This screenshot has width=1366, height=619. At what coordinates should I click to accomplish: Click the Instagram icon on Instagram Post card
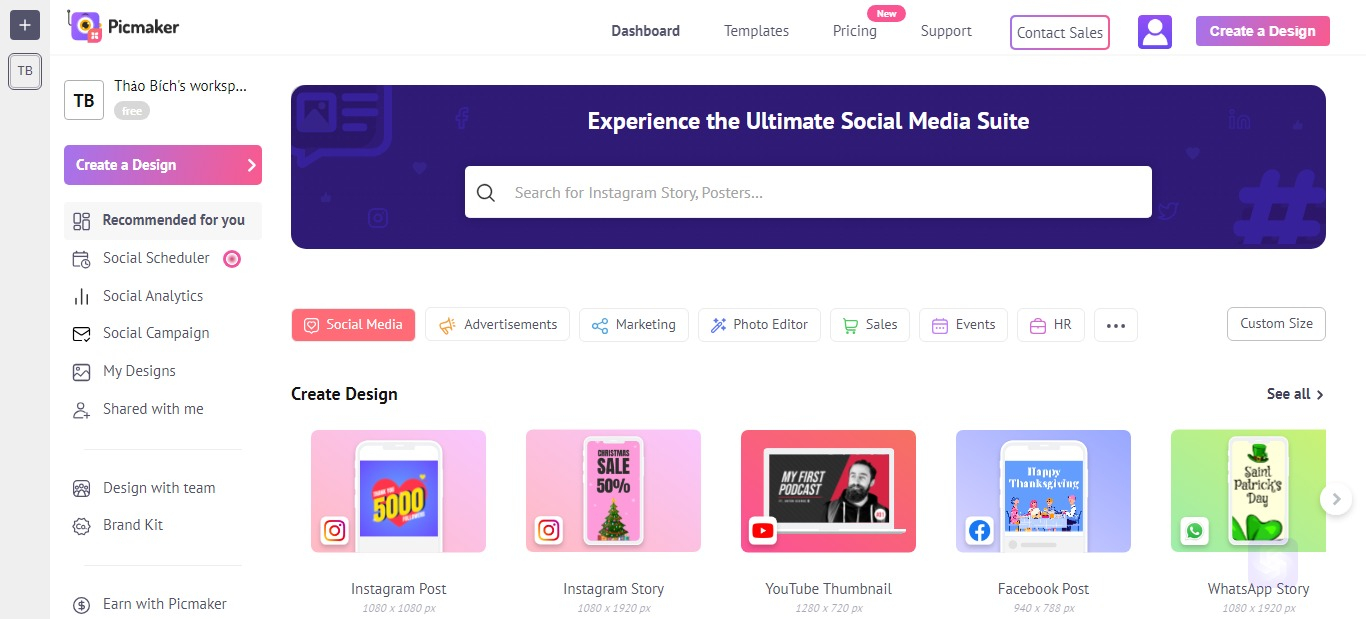click(x=335, y=530)
